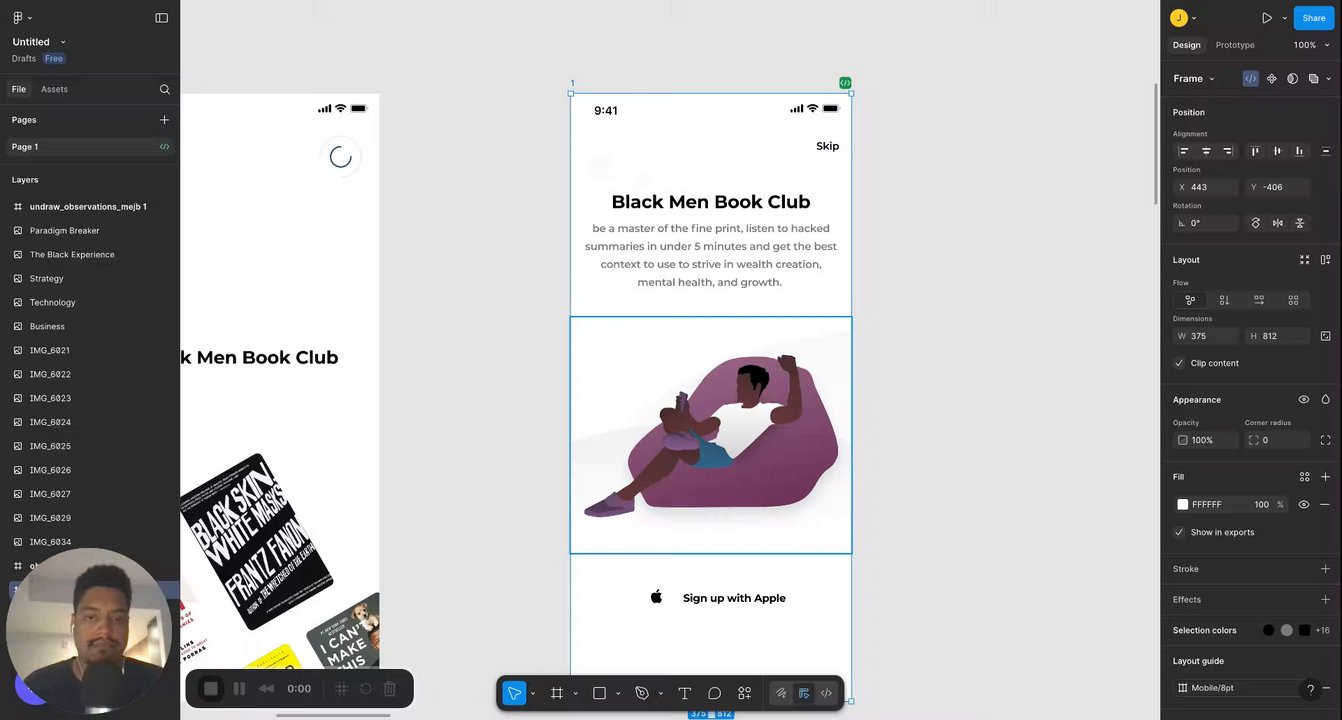Pause the screen recording
Viewport: 1342px width, 720px height.
239,688
